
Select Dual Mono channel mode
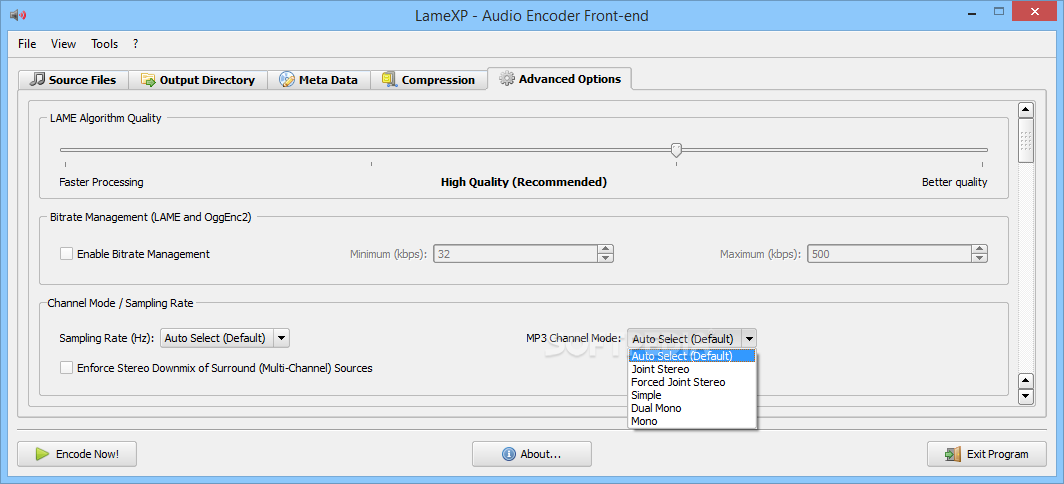pos(691,408)
